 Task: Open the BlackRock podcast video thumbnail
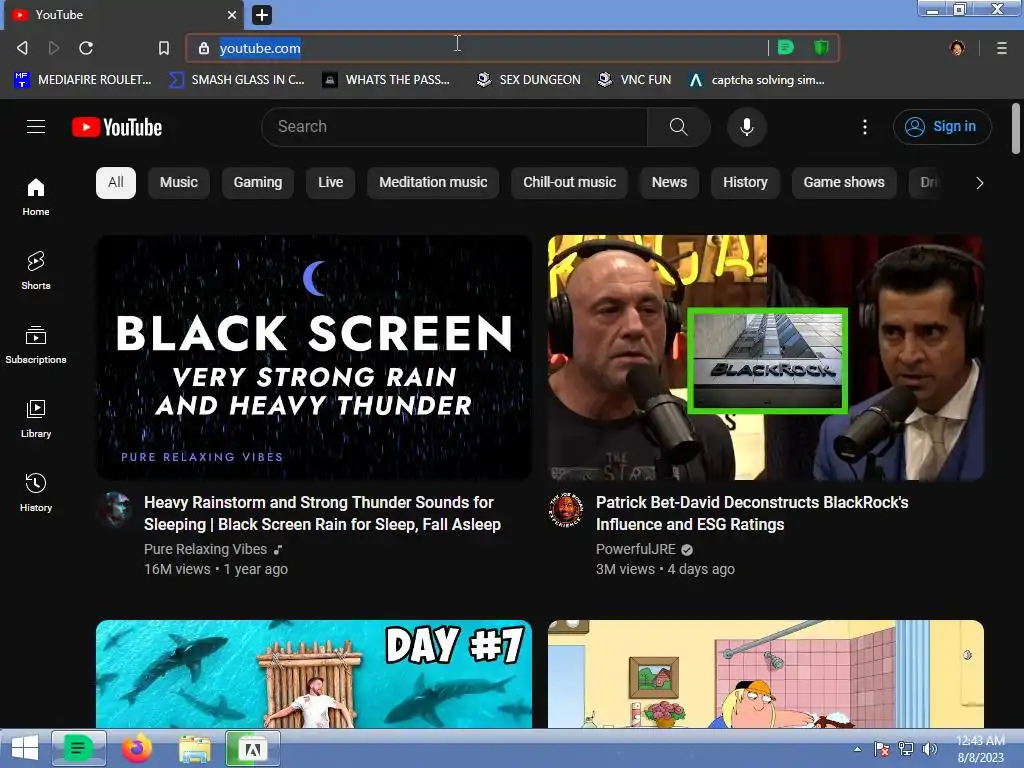pyautogui.click(x=766, y=357)
